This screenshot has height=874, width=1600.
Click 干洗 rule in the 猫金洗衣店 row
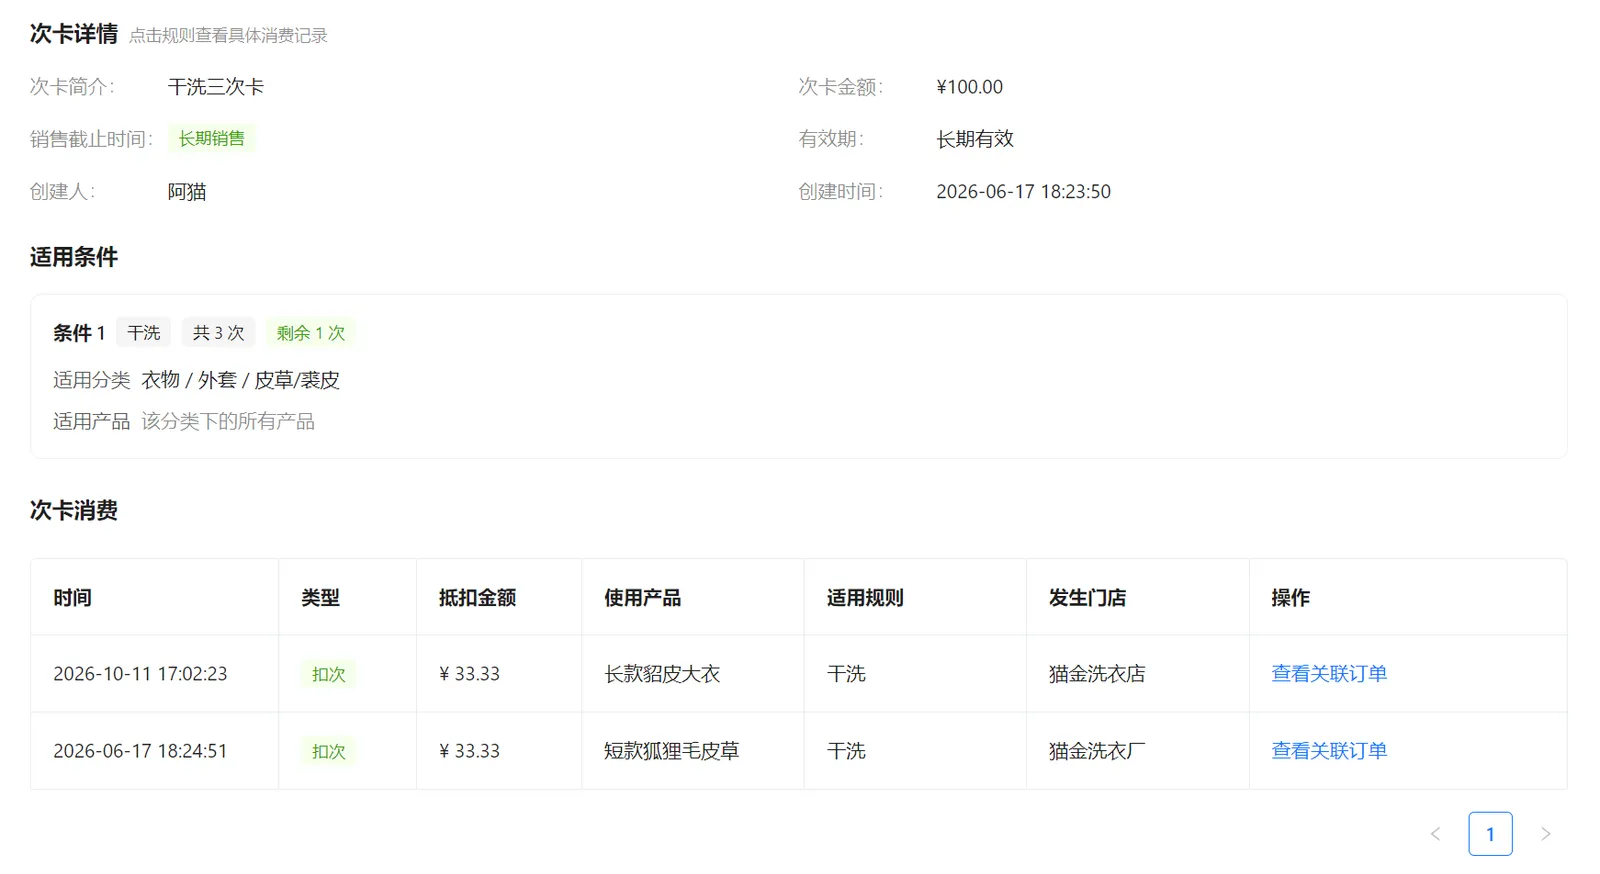846,674
